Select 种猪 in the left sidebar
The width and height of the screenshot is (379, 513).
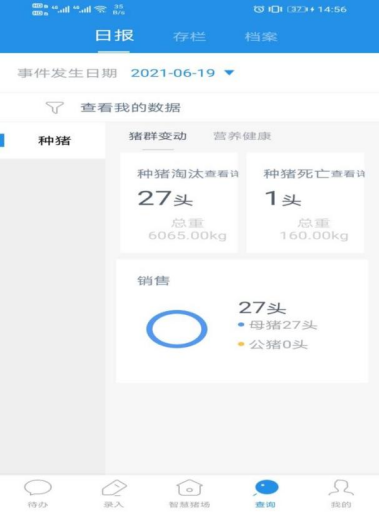(54, 140)
